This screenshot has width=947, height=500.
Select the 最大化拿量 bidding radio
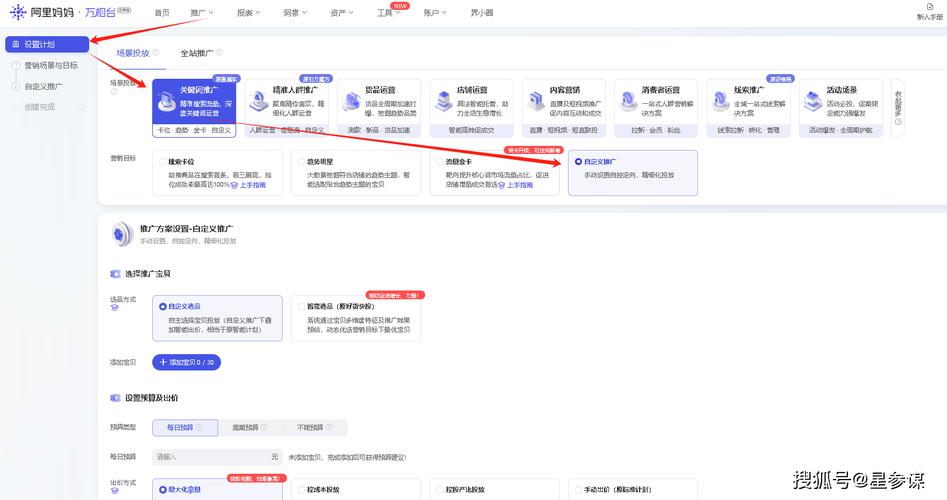163,490
